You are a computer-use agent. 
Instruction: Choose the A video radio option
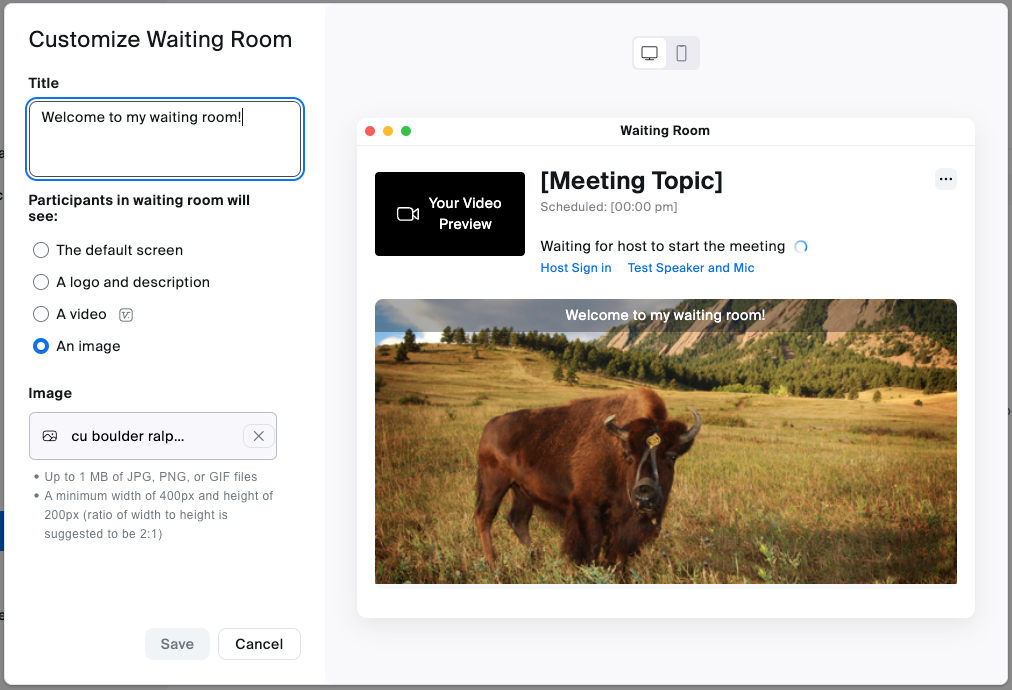[41, 314]
